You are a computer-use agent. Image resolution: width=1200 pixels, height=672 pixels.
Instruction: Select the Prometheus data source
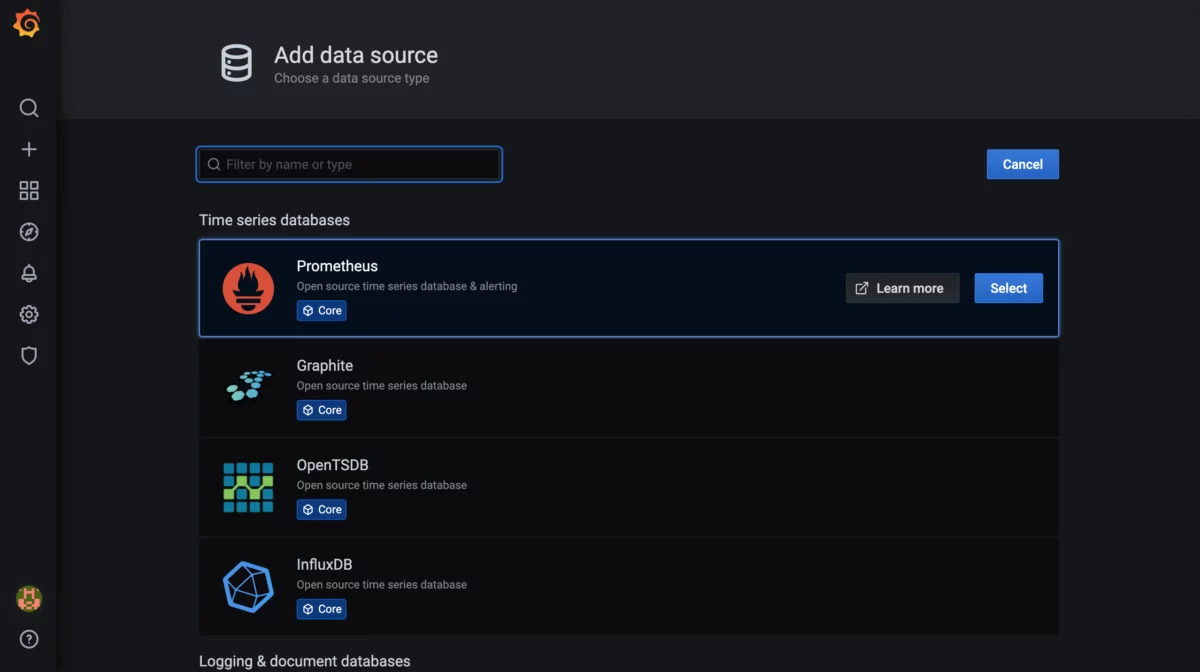point(1008,288)
